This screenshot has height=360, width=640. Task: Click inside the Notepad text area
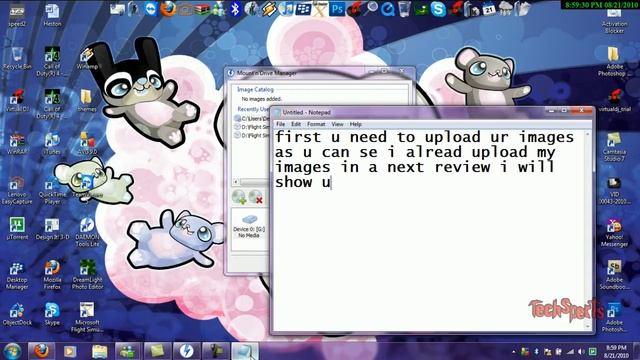pos(429,231)
